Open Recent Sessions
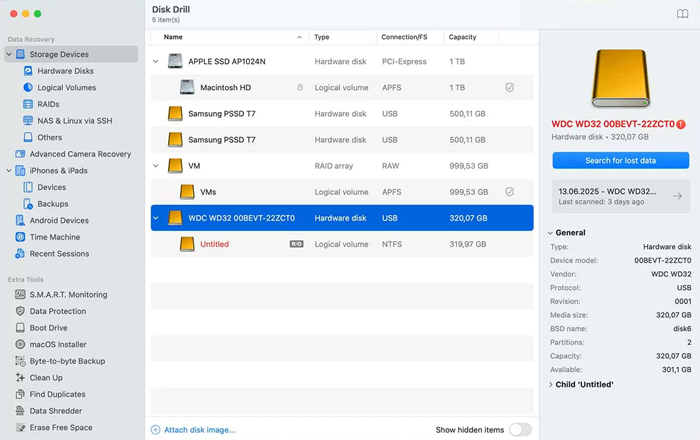This screenshot has height=440, width=700. (59, 253)
